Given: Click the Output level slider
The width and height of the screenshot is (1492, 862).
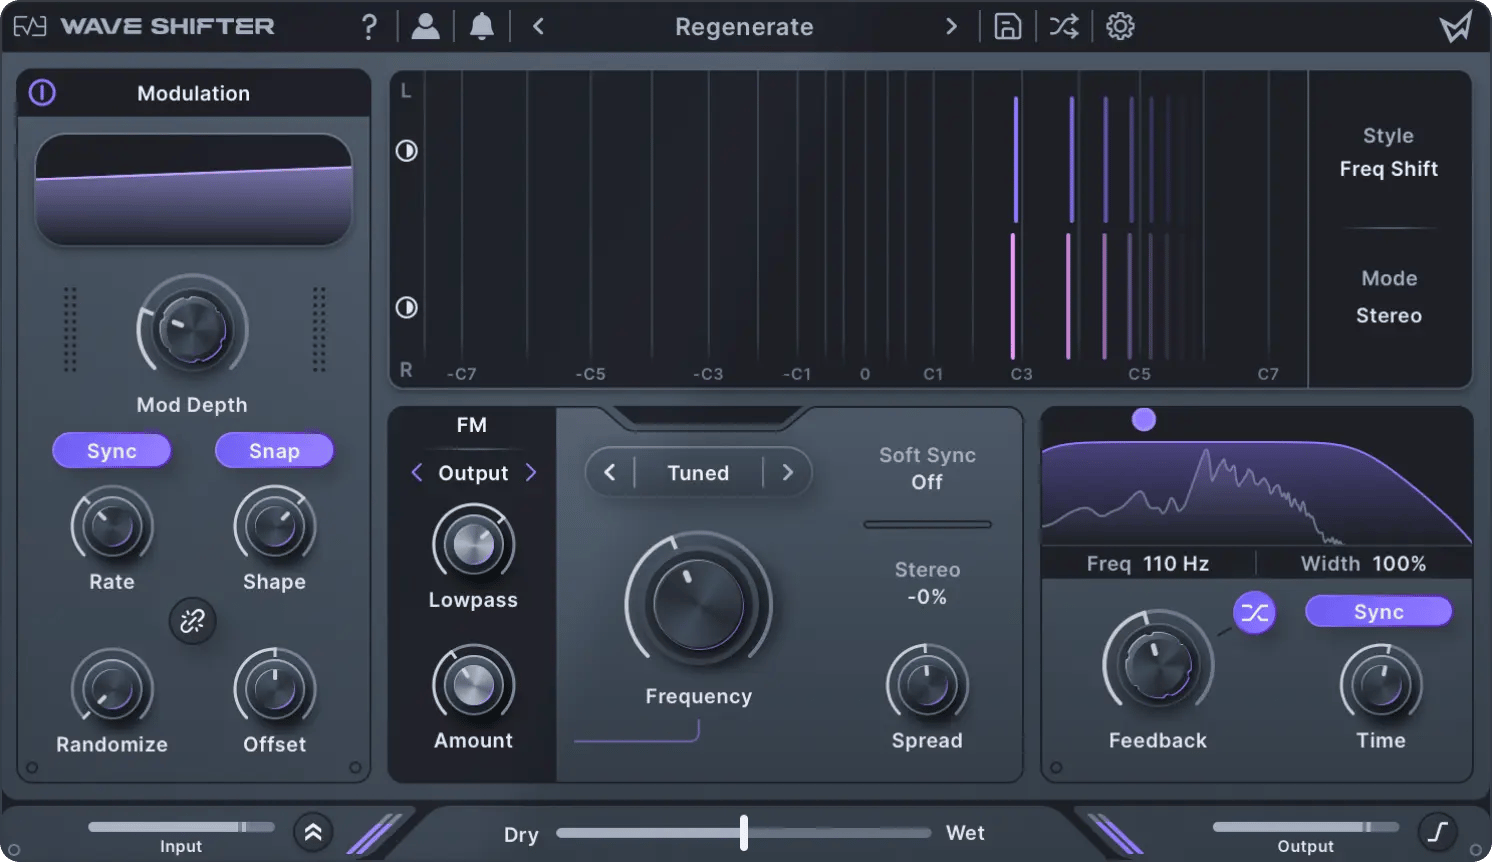Looking at the screenshot, I should pyautogui.click(x=1305, y=827).
